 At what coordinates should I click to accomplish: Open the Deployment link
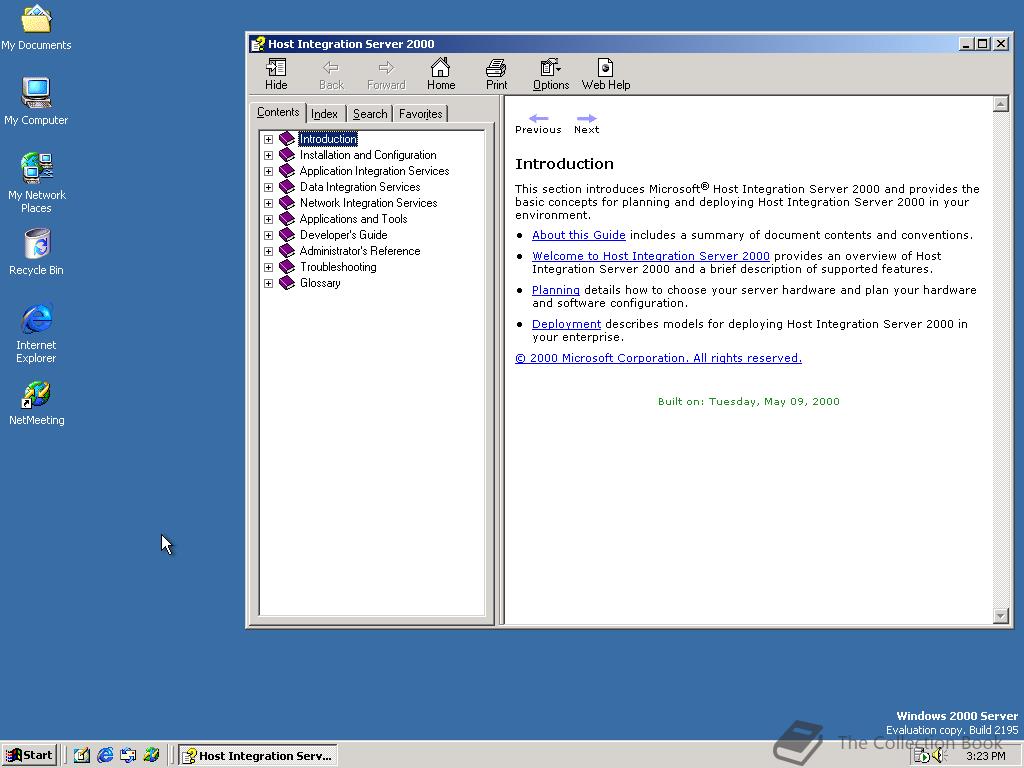click(x=566, y=324)
